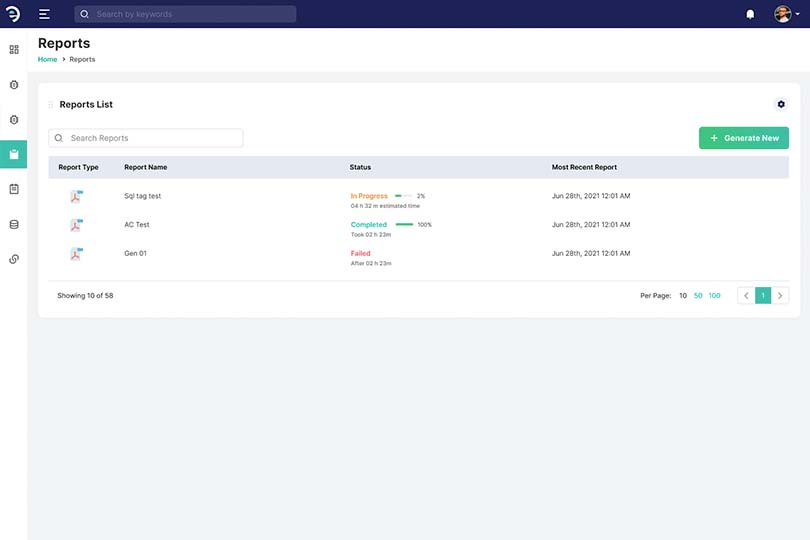Click the active clipboard Reports sidebar icon
The height and width of the screenshot is (540, 810).
pos(14,154)
